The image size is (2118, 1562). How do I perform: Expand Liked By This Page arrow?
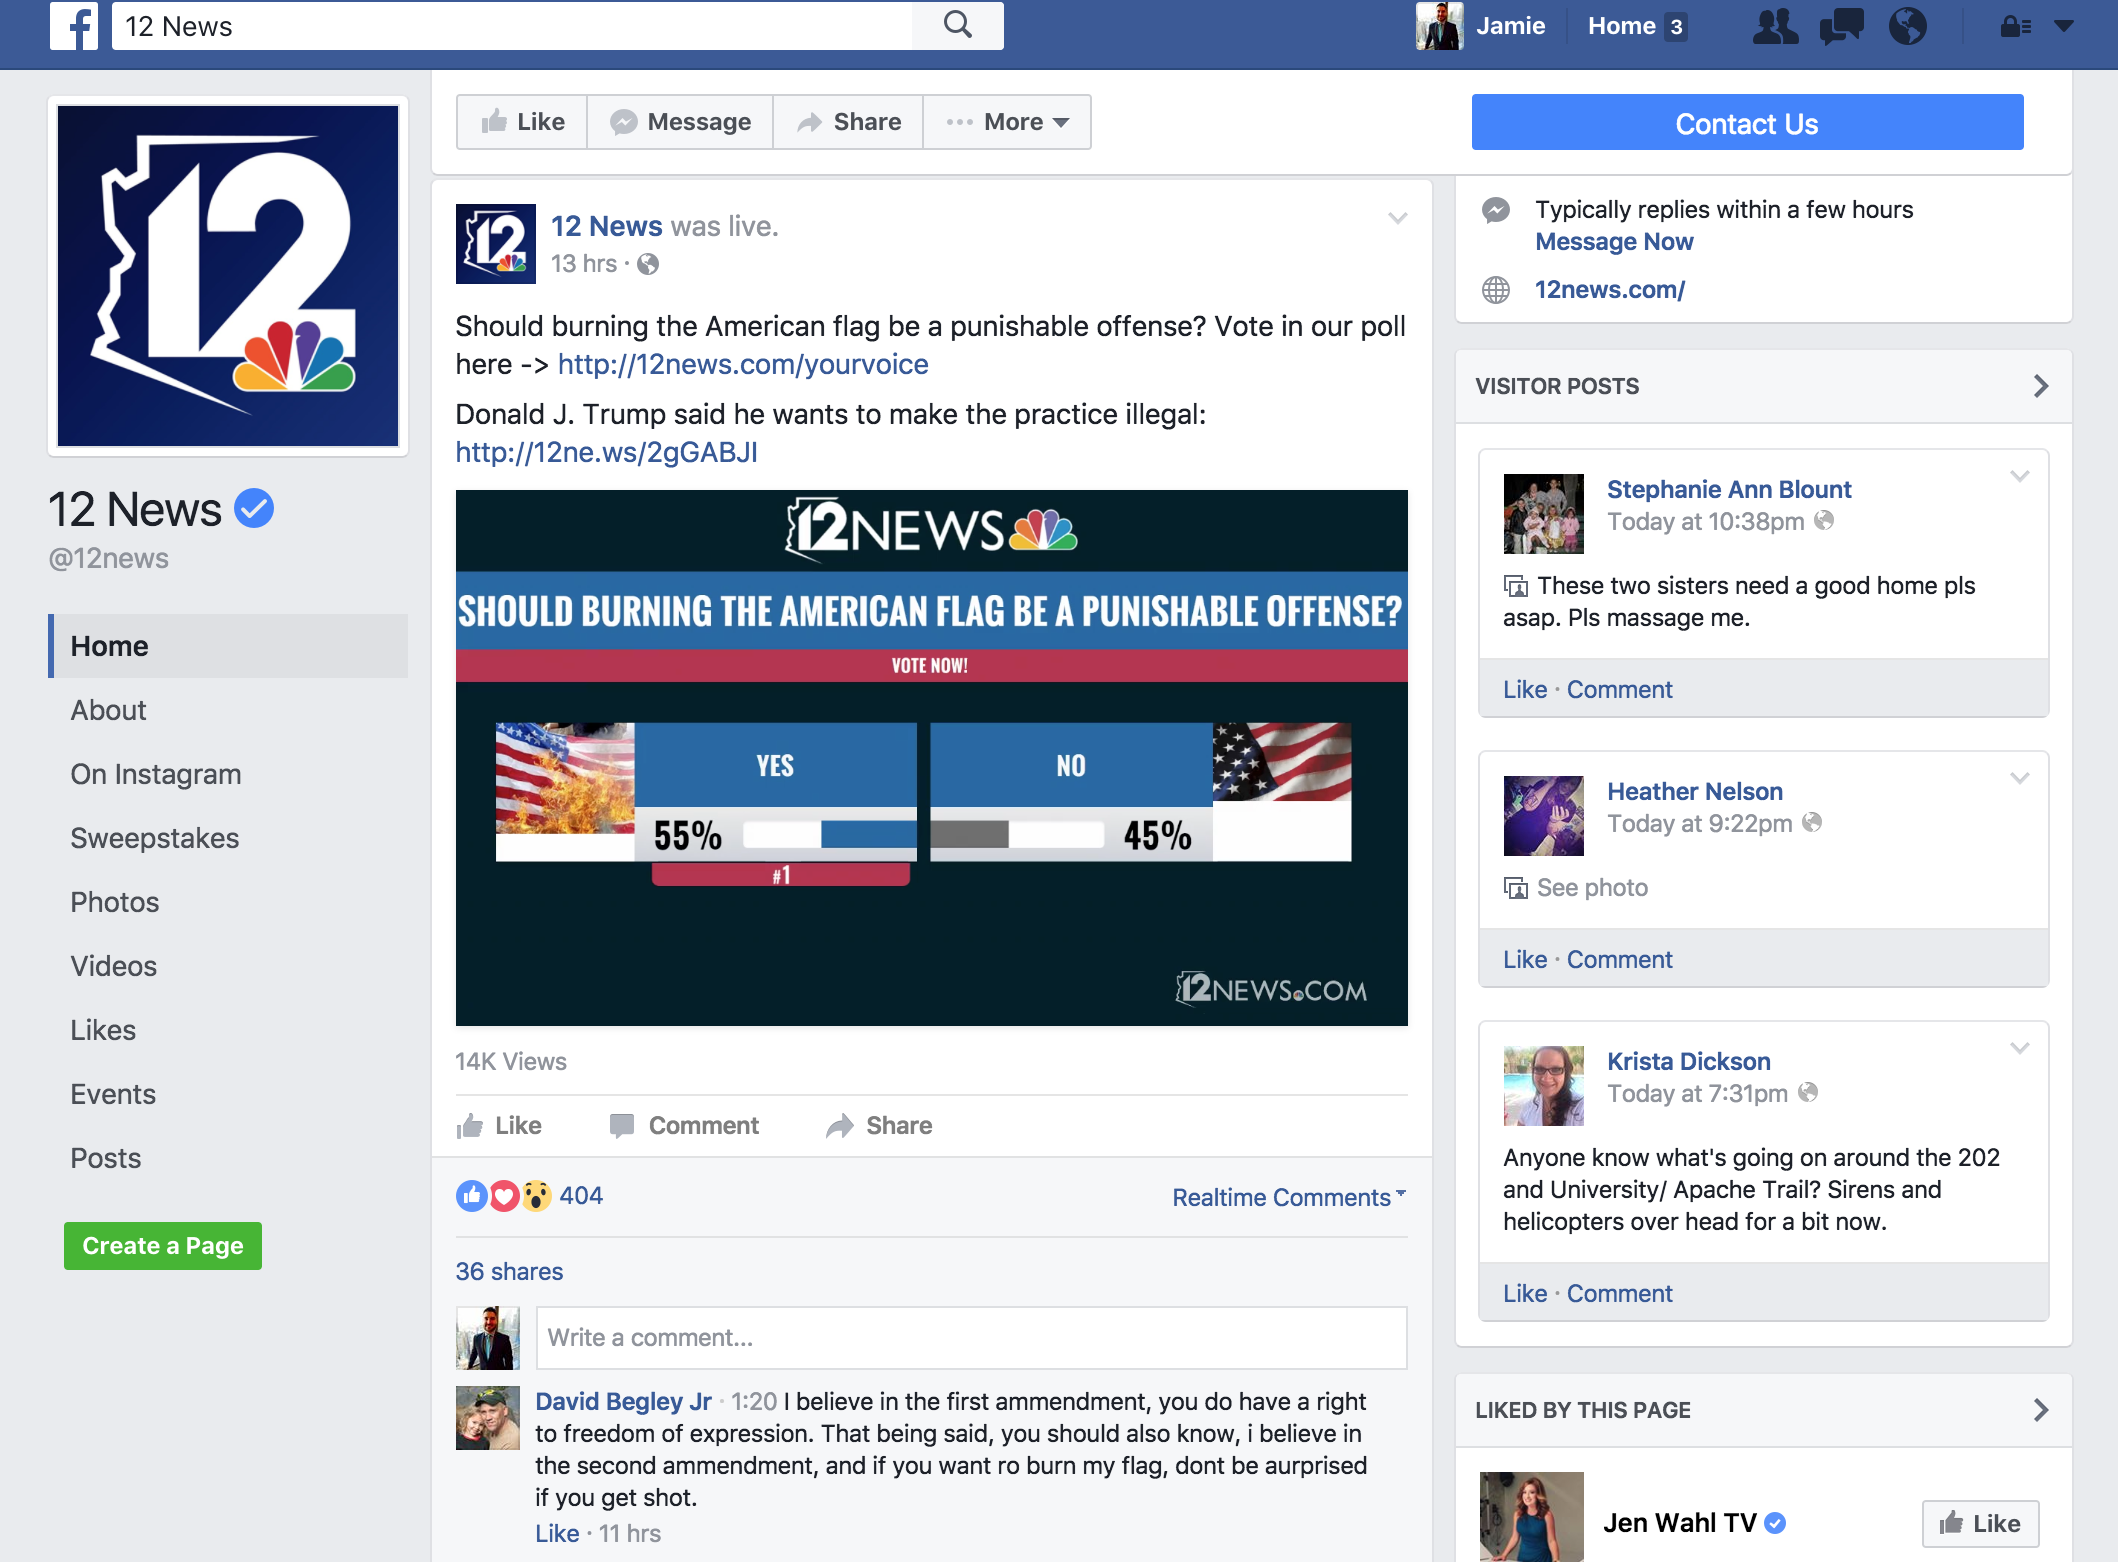pos(2041,1410)
